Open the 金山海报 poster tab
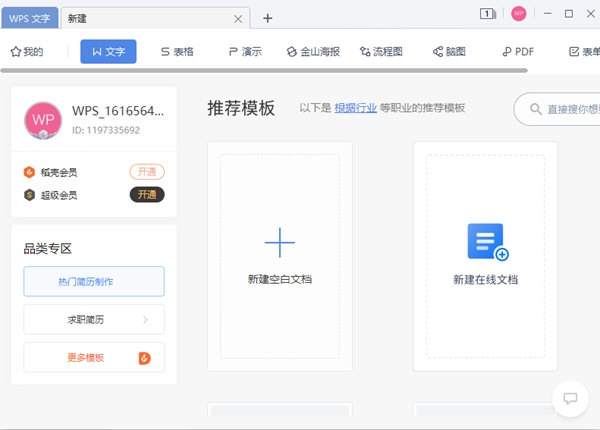 click(313, 52)
